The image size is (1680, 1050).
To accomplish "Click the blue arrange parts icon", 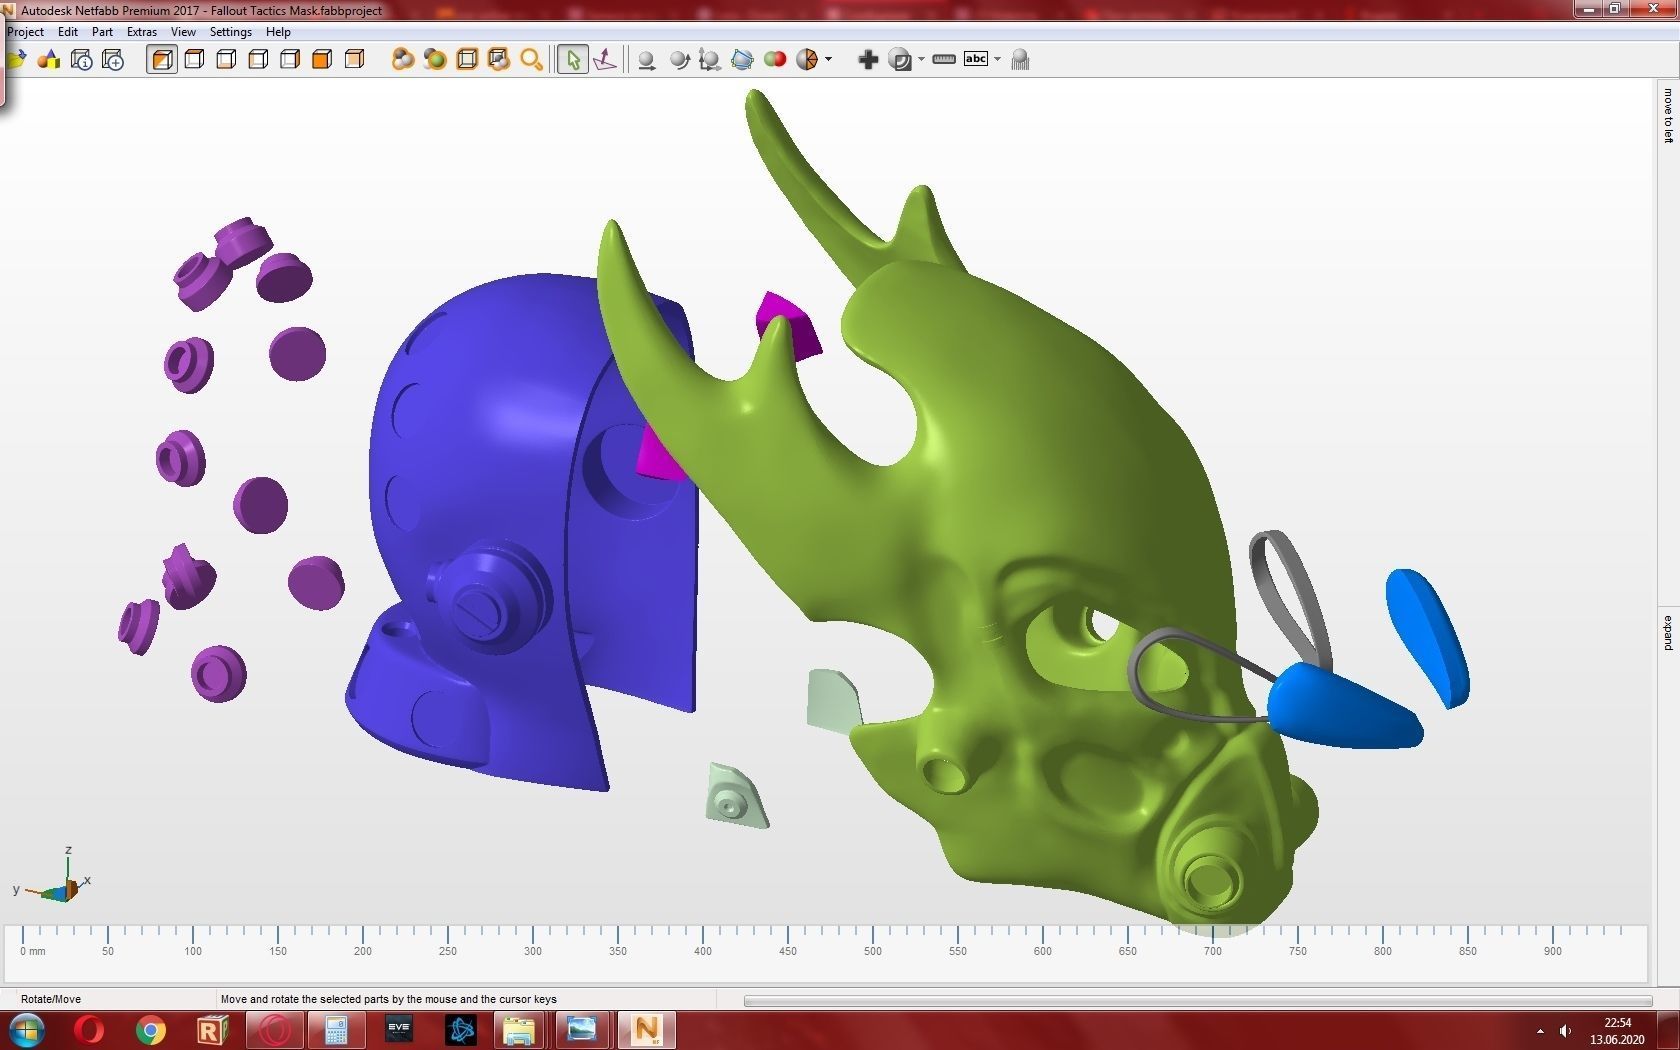I will 742,60.
